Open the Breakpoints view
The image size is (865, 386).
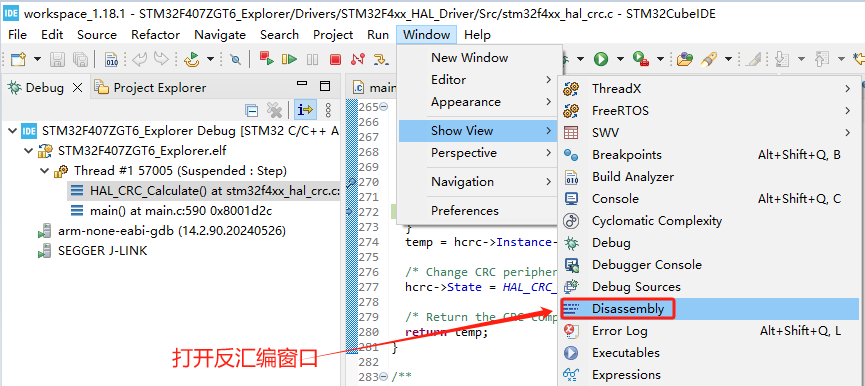(x=709, y=155)
